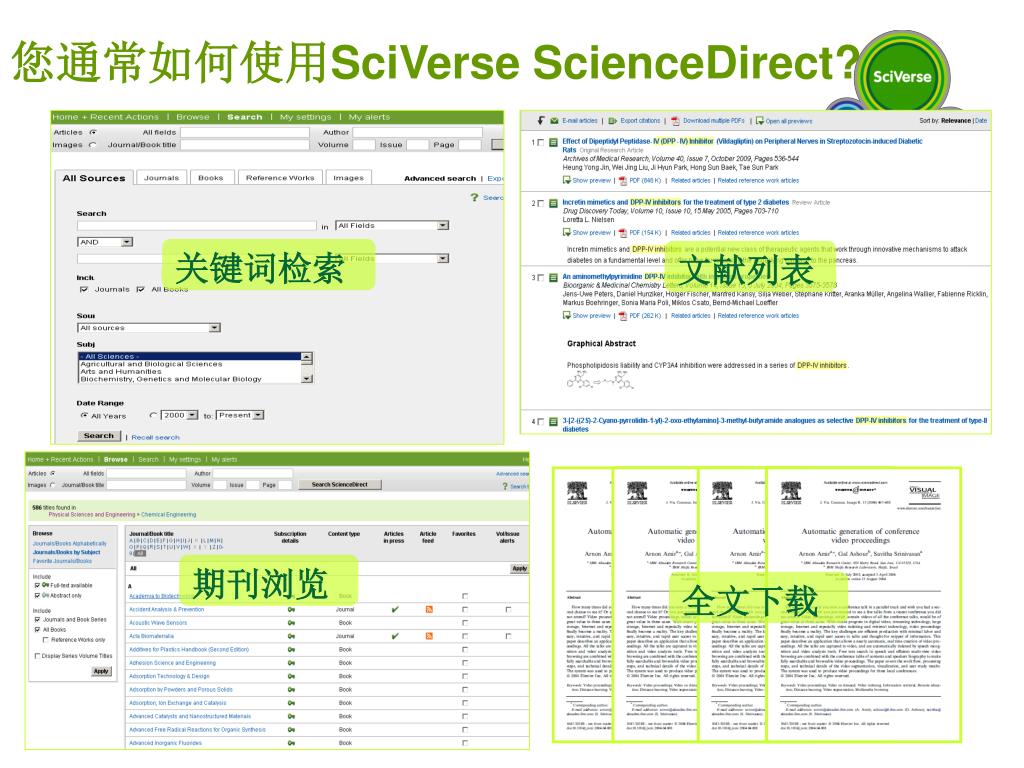Open Journals/Books by Subject link
1024x768 pixels.
(x=67, y=552)
